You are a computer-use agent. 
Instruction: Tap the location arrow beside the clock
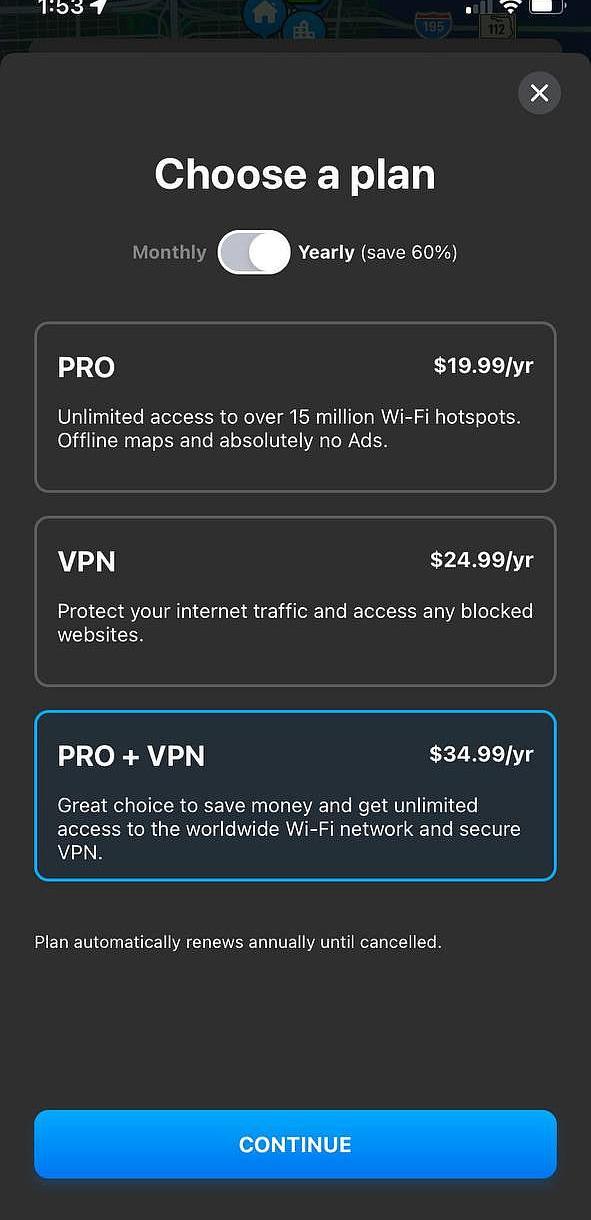[x=98, y=7]
